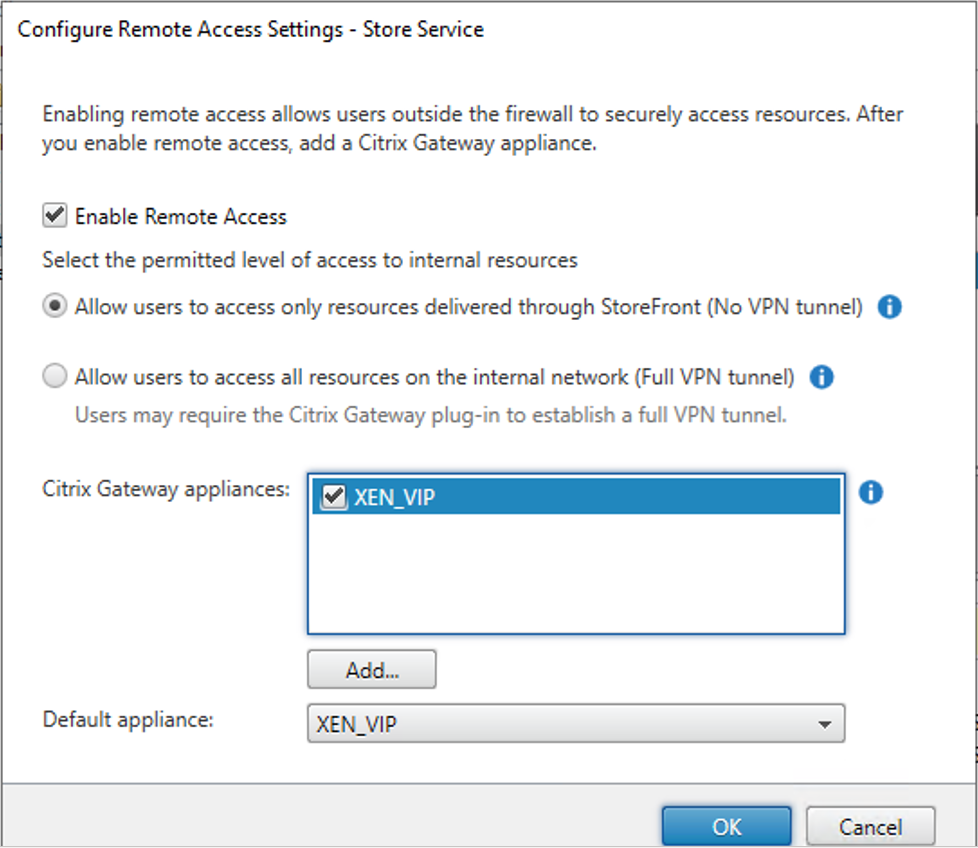Confirm settings with the OK button
978x848 pixels.
click(726, 826)
